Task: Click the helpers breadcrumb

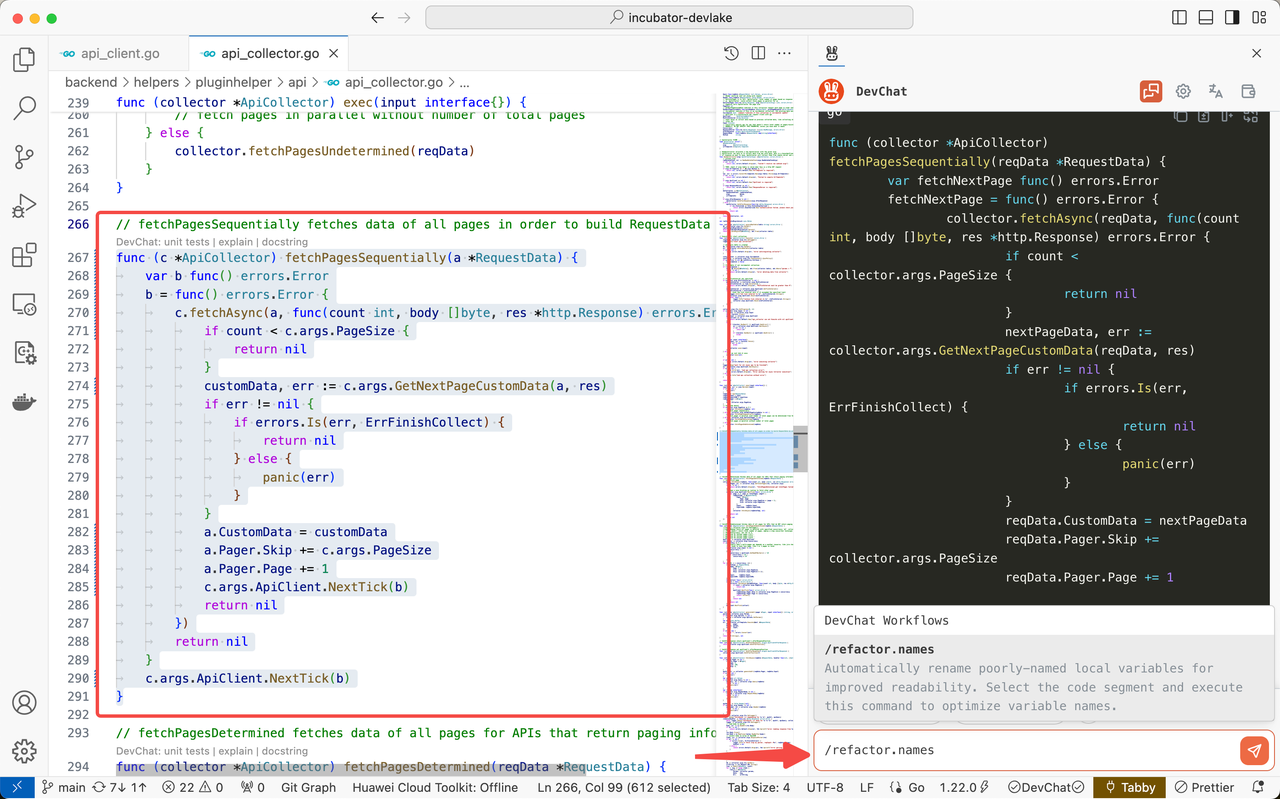Action: [x=156, y=82]
